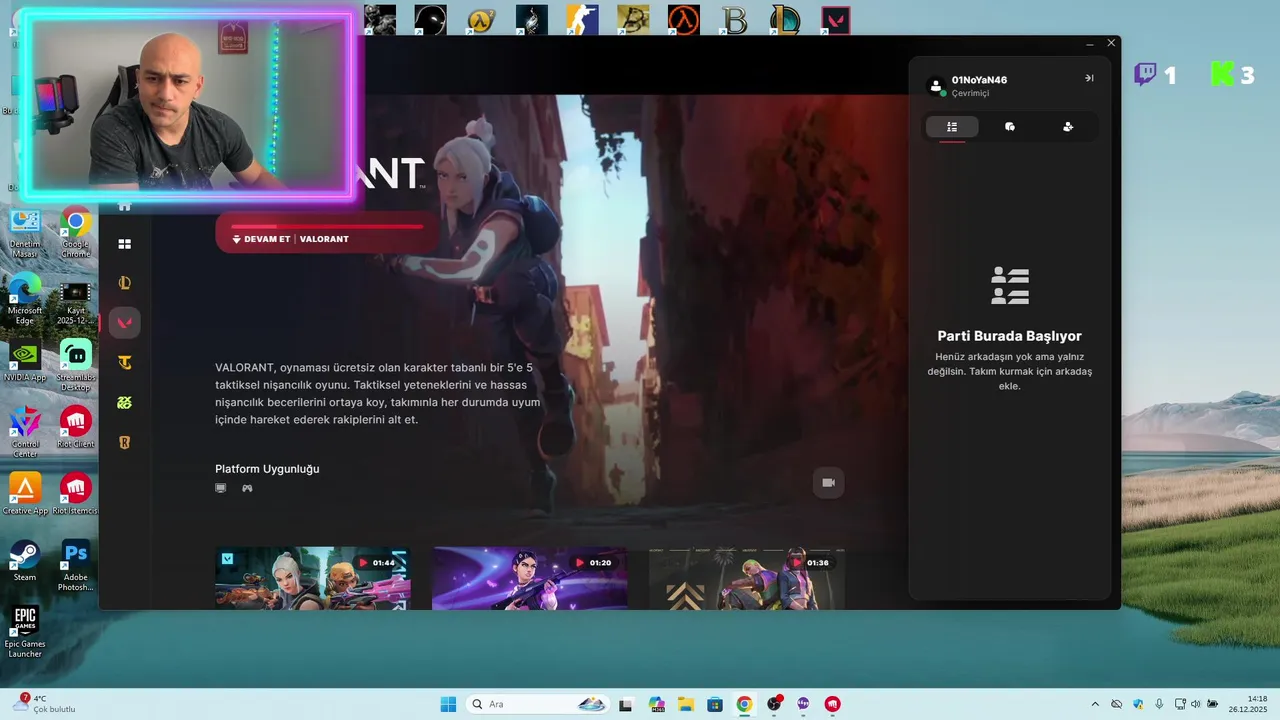Screen dimensions: 1280x720
Task: Open profile 01NoYaN46 in social panel
Action: tap(968, 85)
